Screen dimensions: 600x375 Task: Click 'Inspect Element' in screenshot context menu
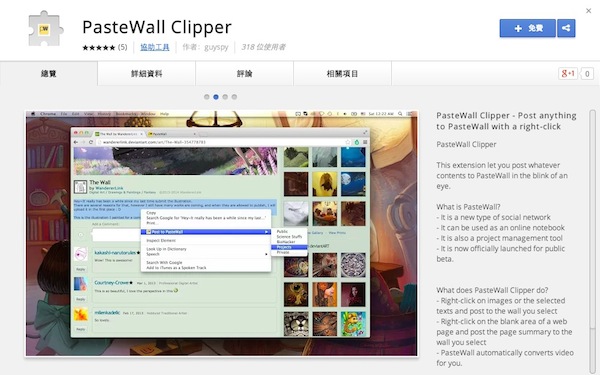(x=161, y=240)
